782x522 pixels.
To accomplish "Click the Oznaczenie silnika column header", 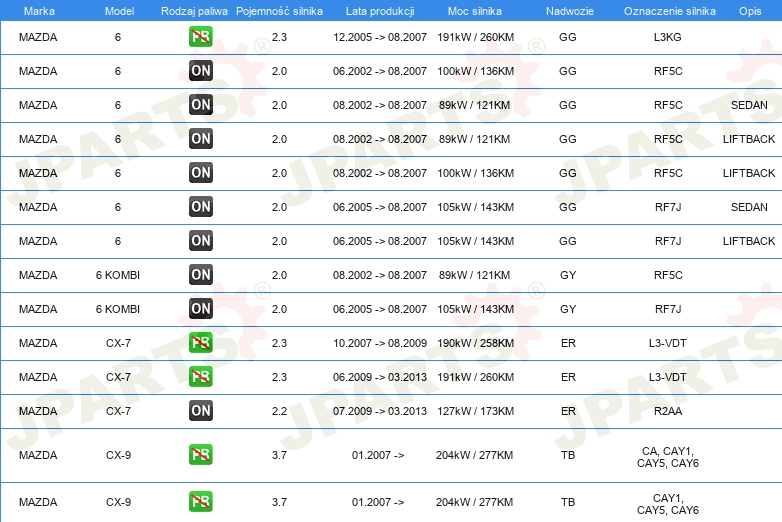I will coord(669,11).
